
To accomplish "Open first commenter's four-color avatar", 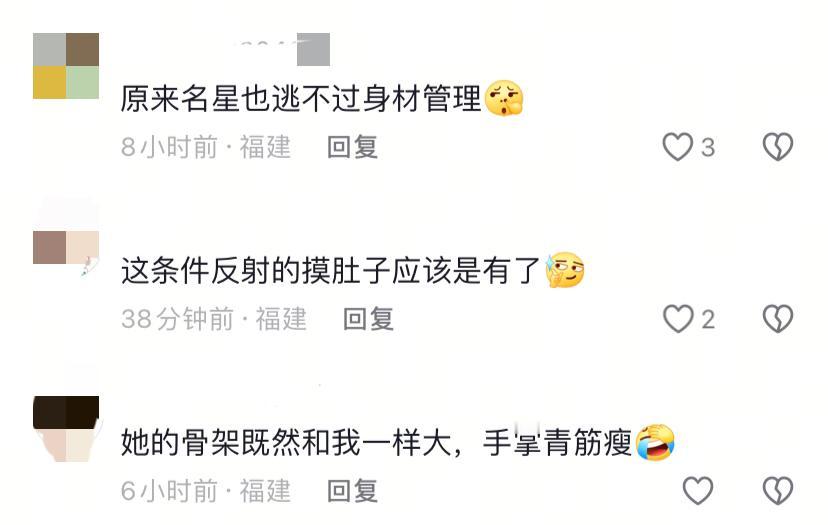I will [66, 66].
